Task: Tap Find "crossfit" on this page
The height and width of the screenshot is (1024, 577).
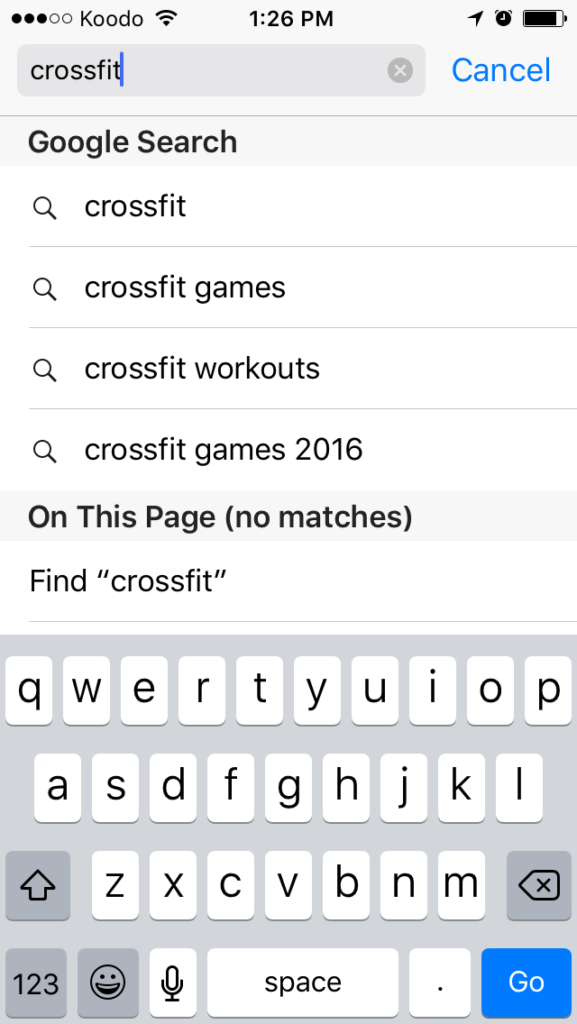Action: [x=288, y=581]
